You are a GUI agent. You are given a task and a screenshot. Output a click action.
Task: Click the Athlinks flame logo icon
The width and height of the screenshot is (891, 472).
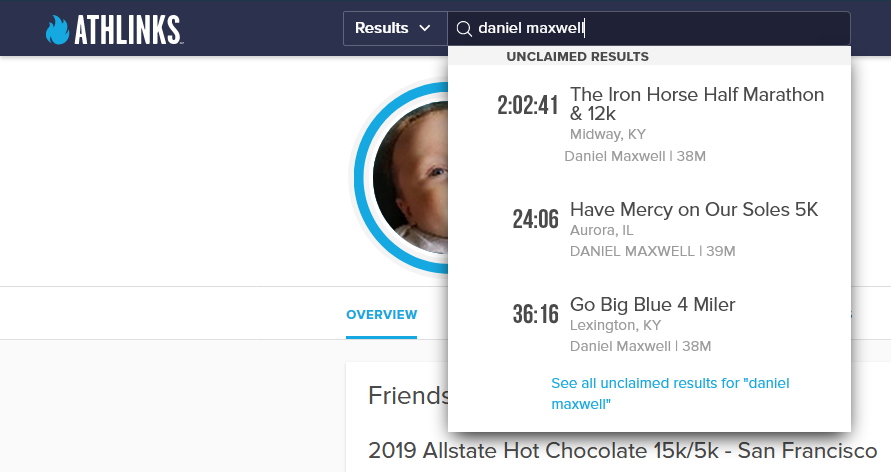click(58, 29)
